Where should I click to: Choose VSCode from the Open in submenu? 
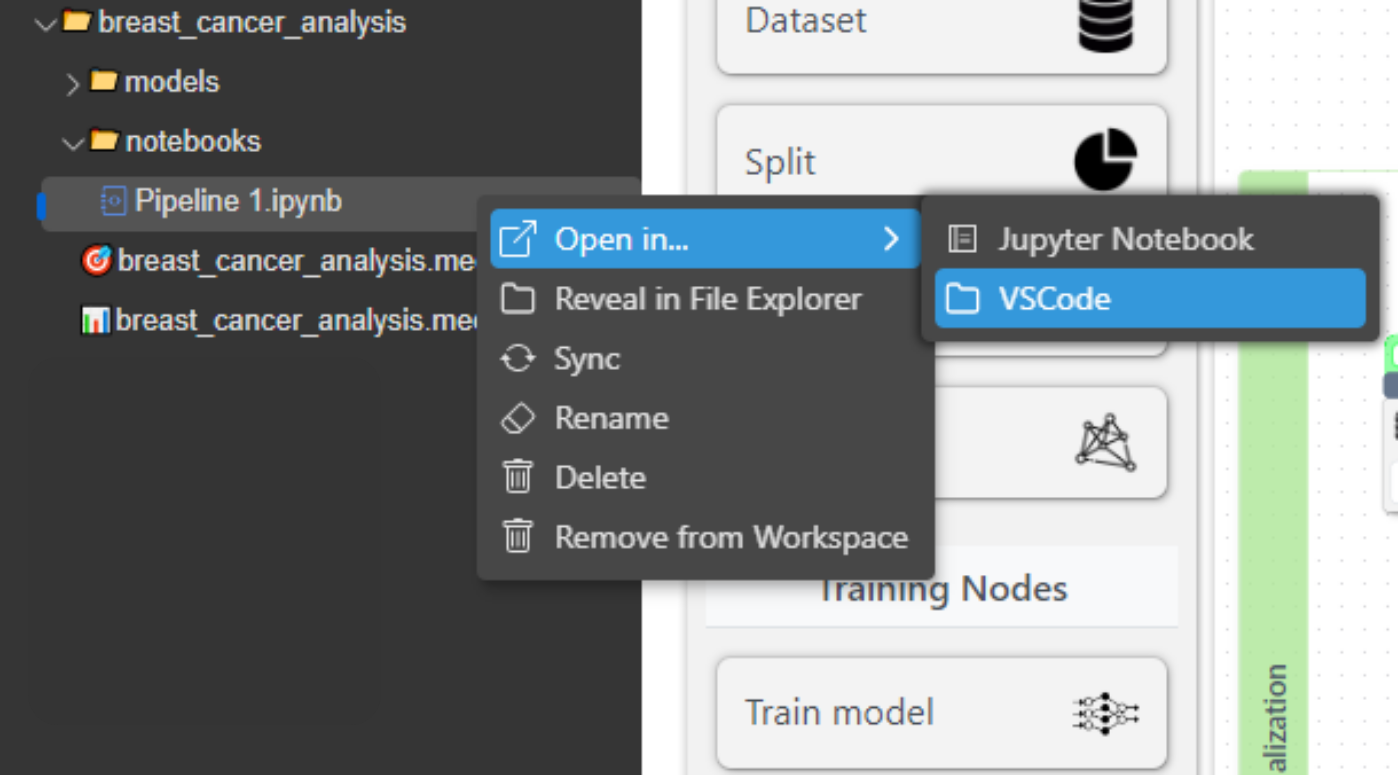click(1150, 299)
